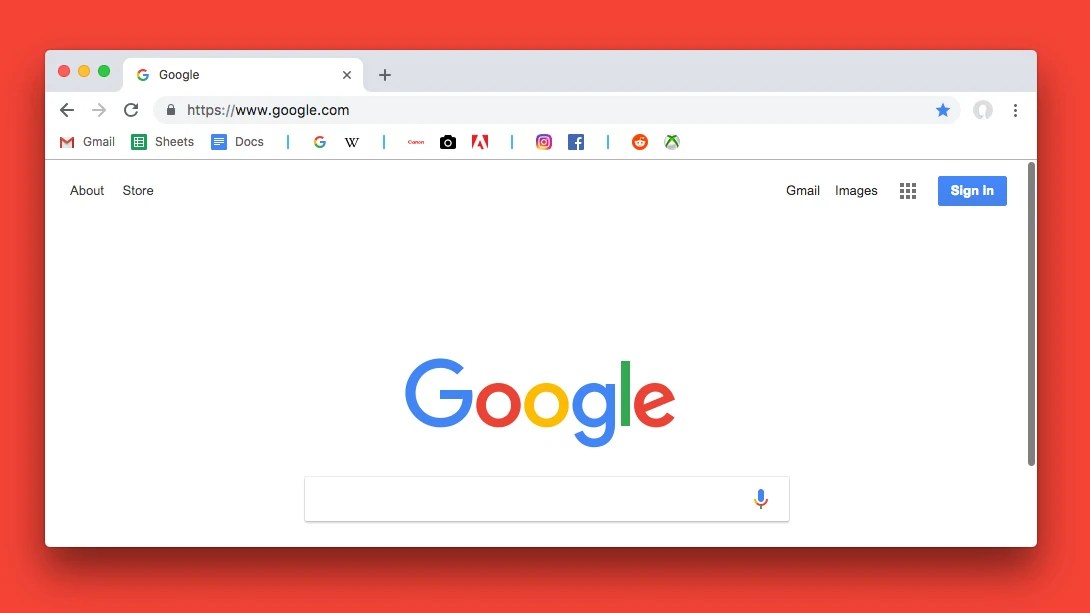Open the Xbox bookmark icon
The width and height of the screenshot is (1090, 613).
(672, 142)
